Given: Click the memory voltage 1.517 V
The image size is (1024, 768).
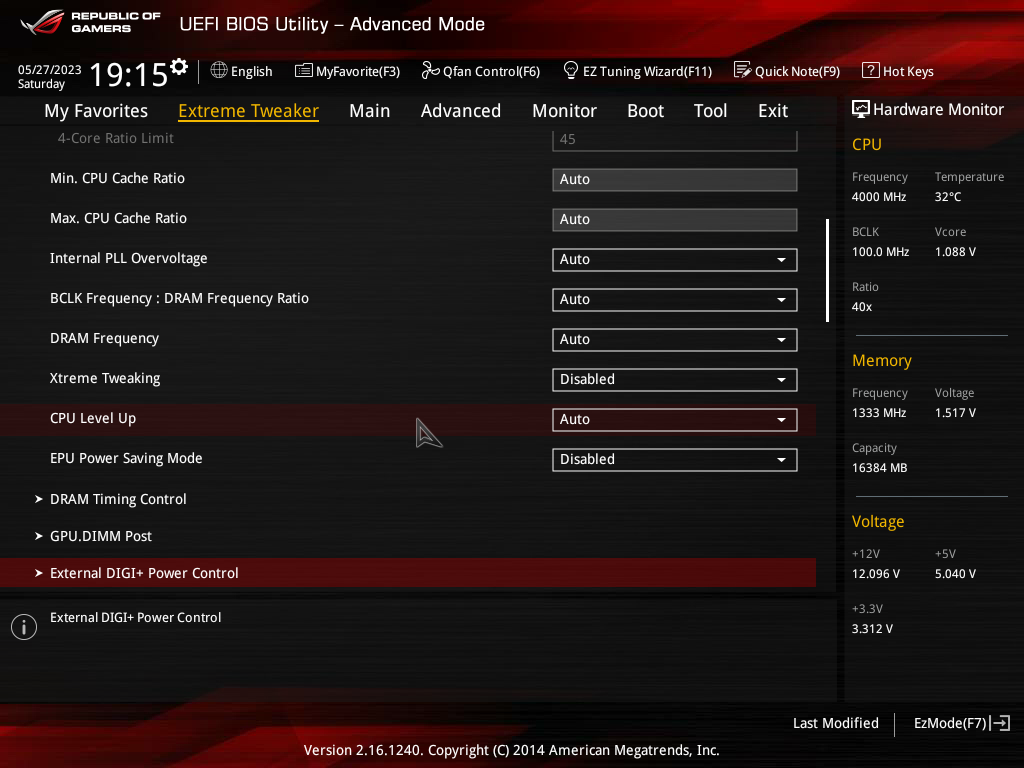Looking at the screenshot, I should pos(955,413).
